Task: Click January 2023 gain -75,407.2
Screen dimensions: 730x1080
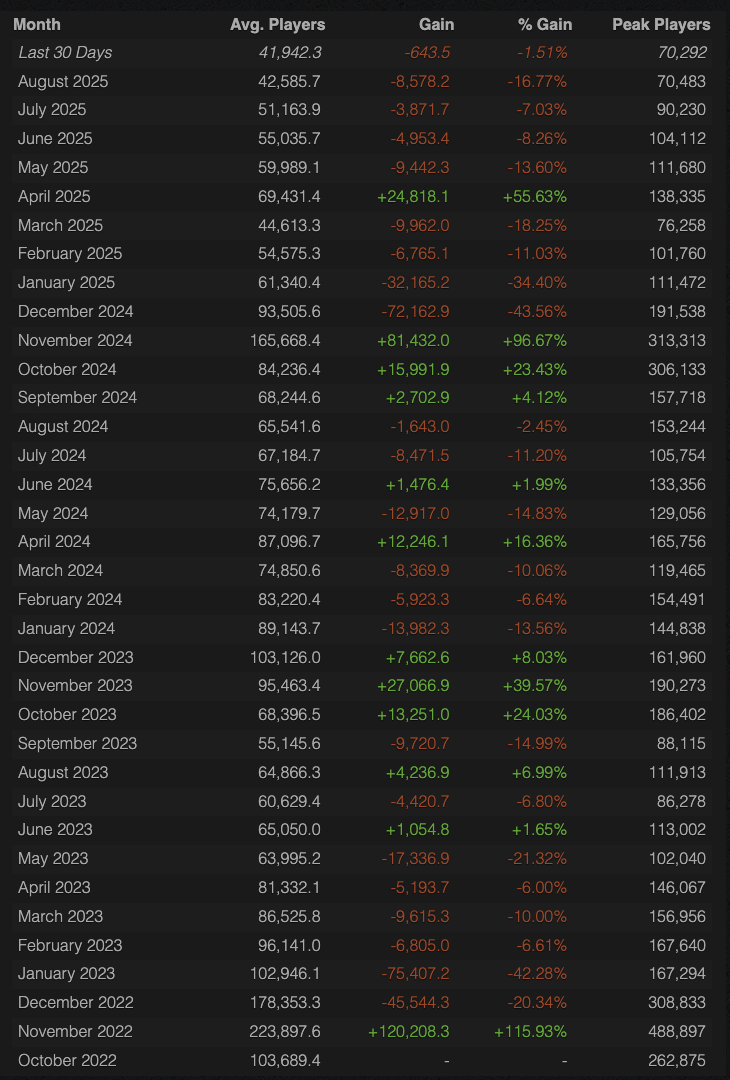Action: point(415,973)
